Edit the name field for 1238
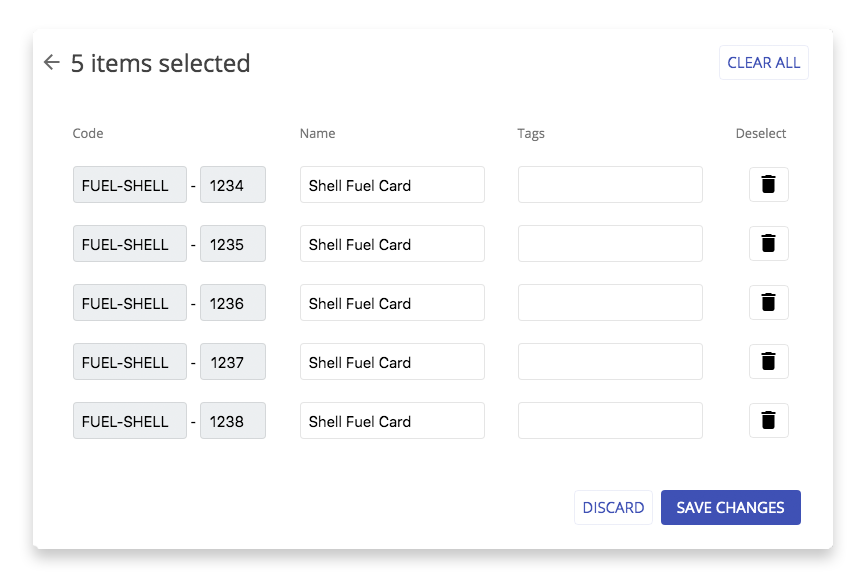Viewport: 861px width, 588px height. coord(392,421)
